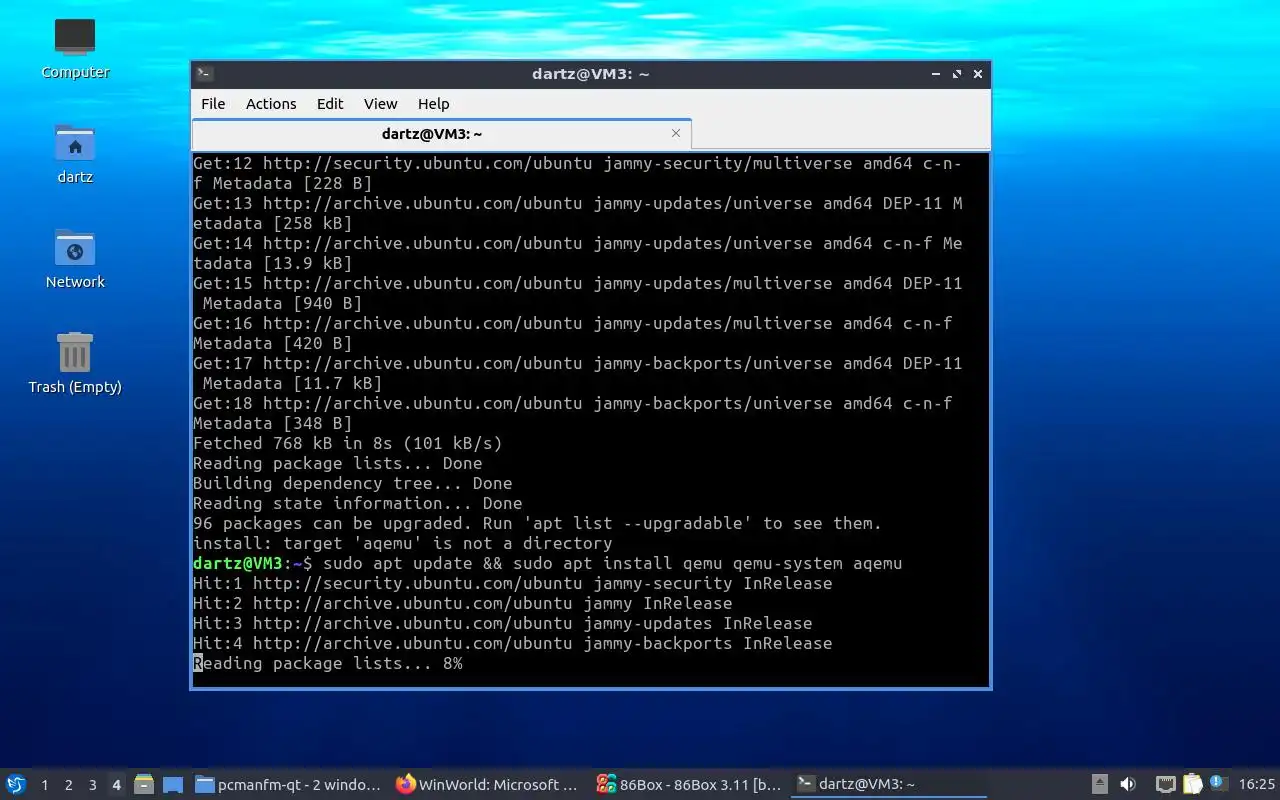
Task: Click the removable media eject tray icon
Action: click(1099, 785)
